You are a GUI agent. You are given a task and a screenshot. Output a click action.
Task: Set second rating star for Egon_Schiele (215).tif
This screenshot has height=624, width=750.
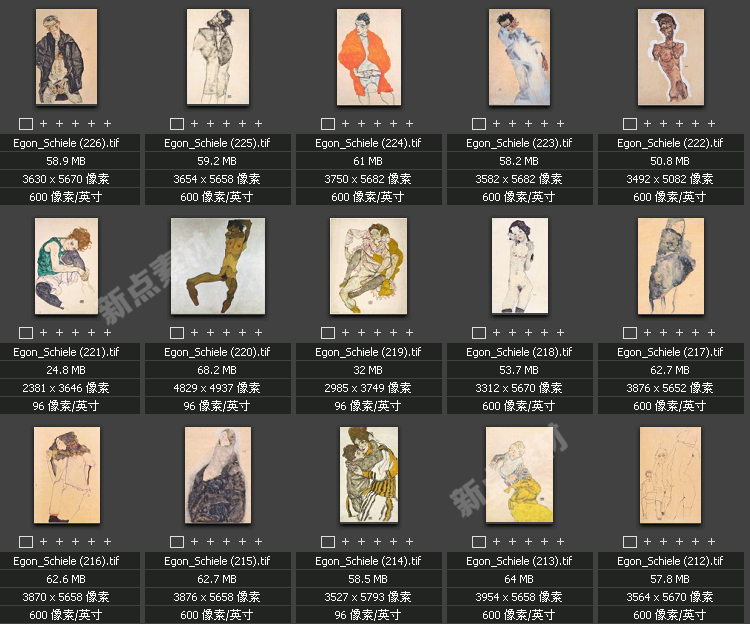tap(210, 541)
